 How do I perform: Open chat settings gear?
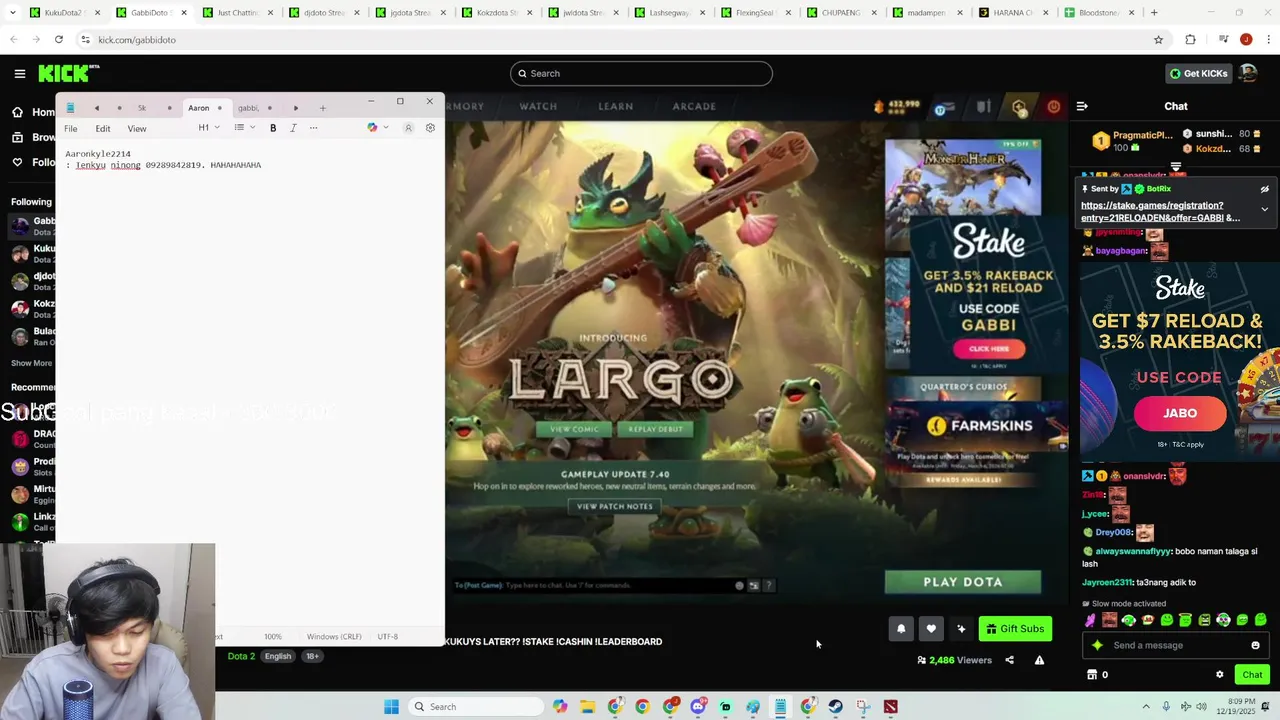click(1219, 674)
